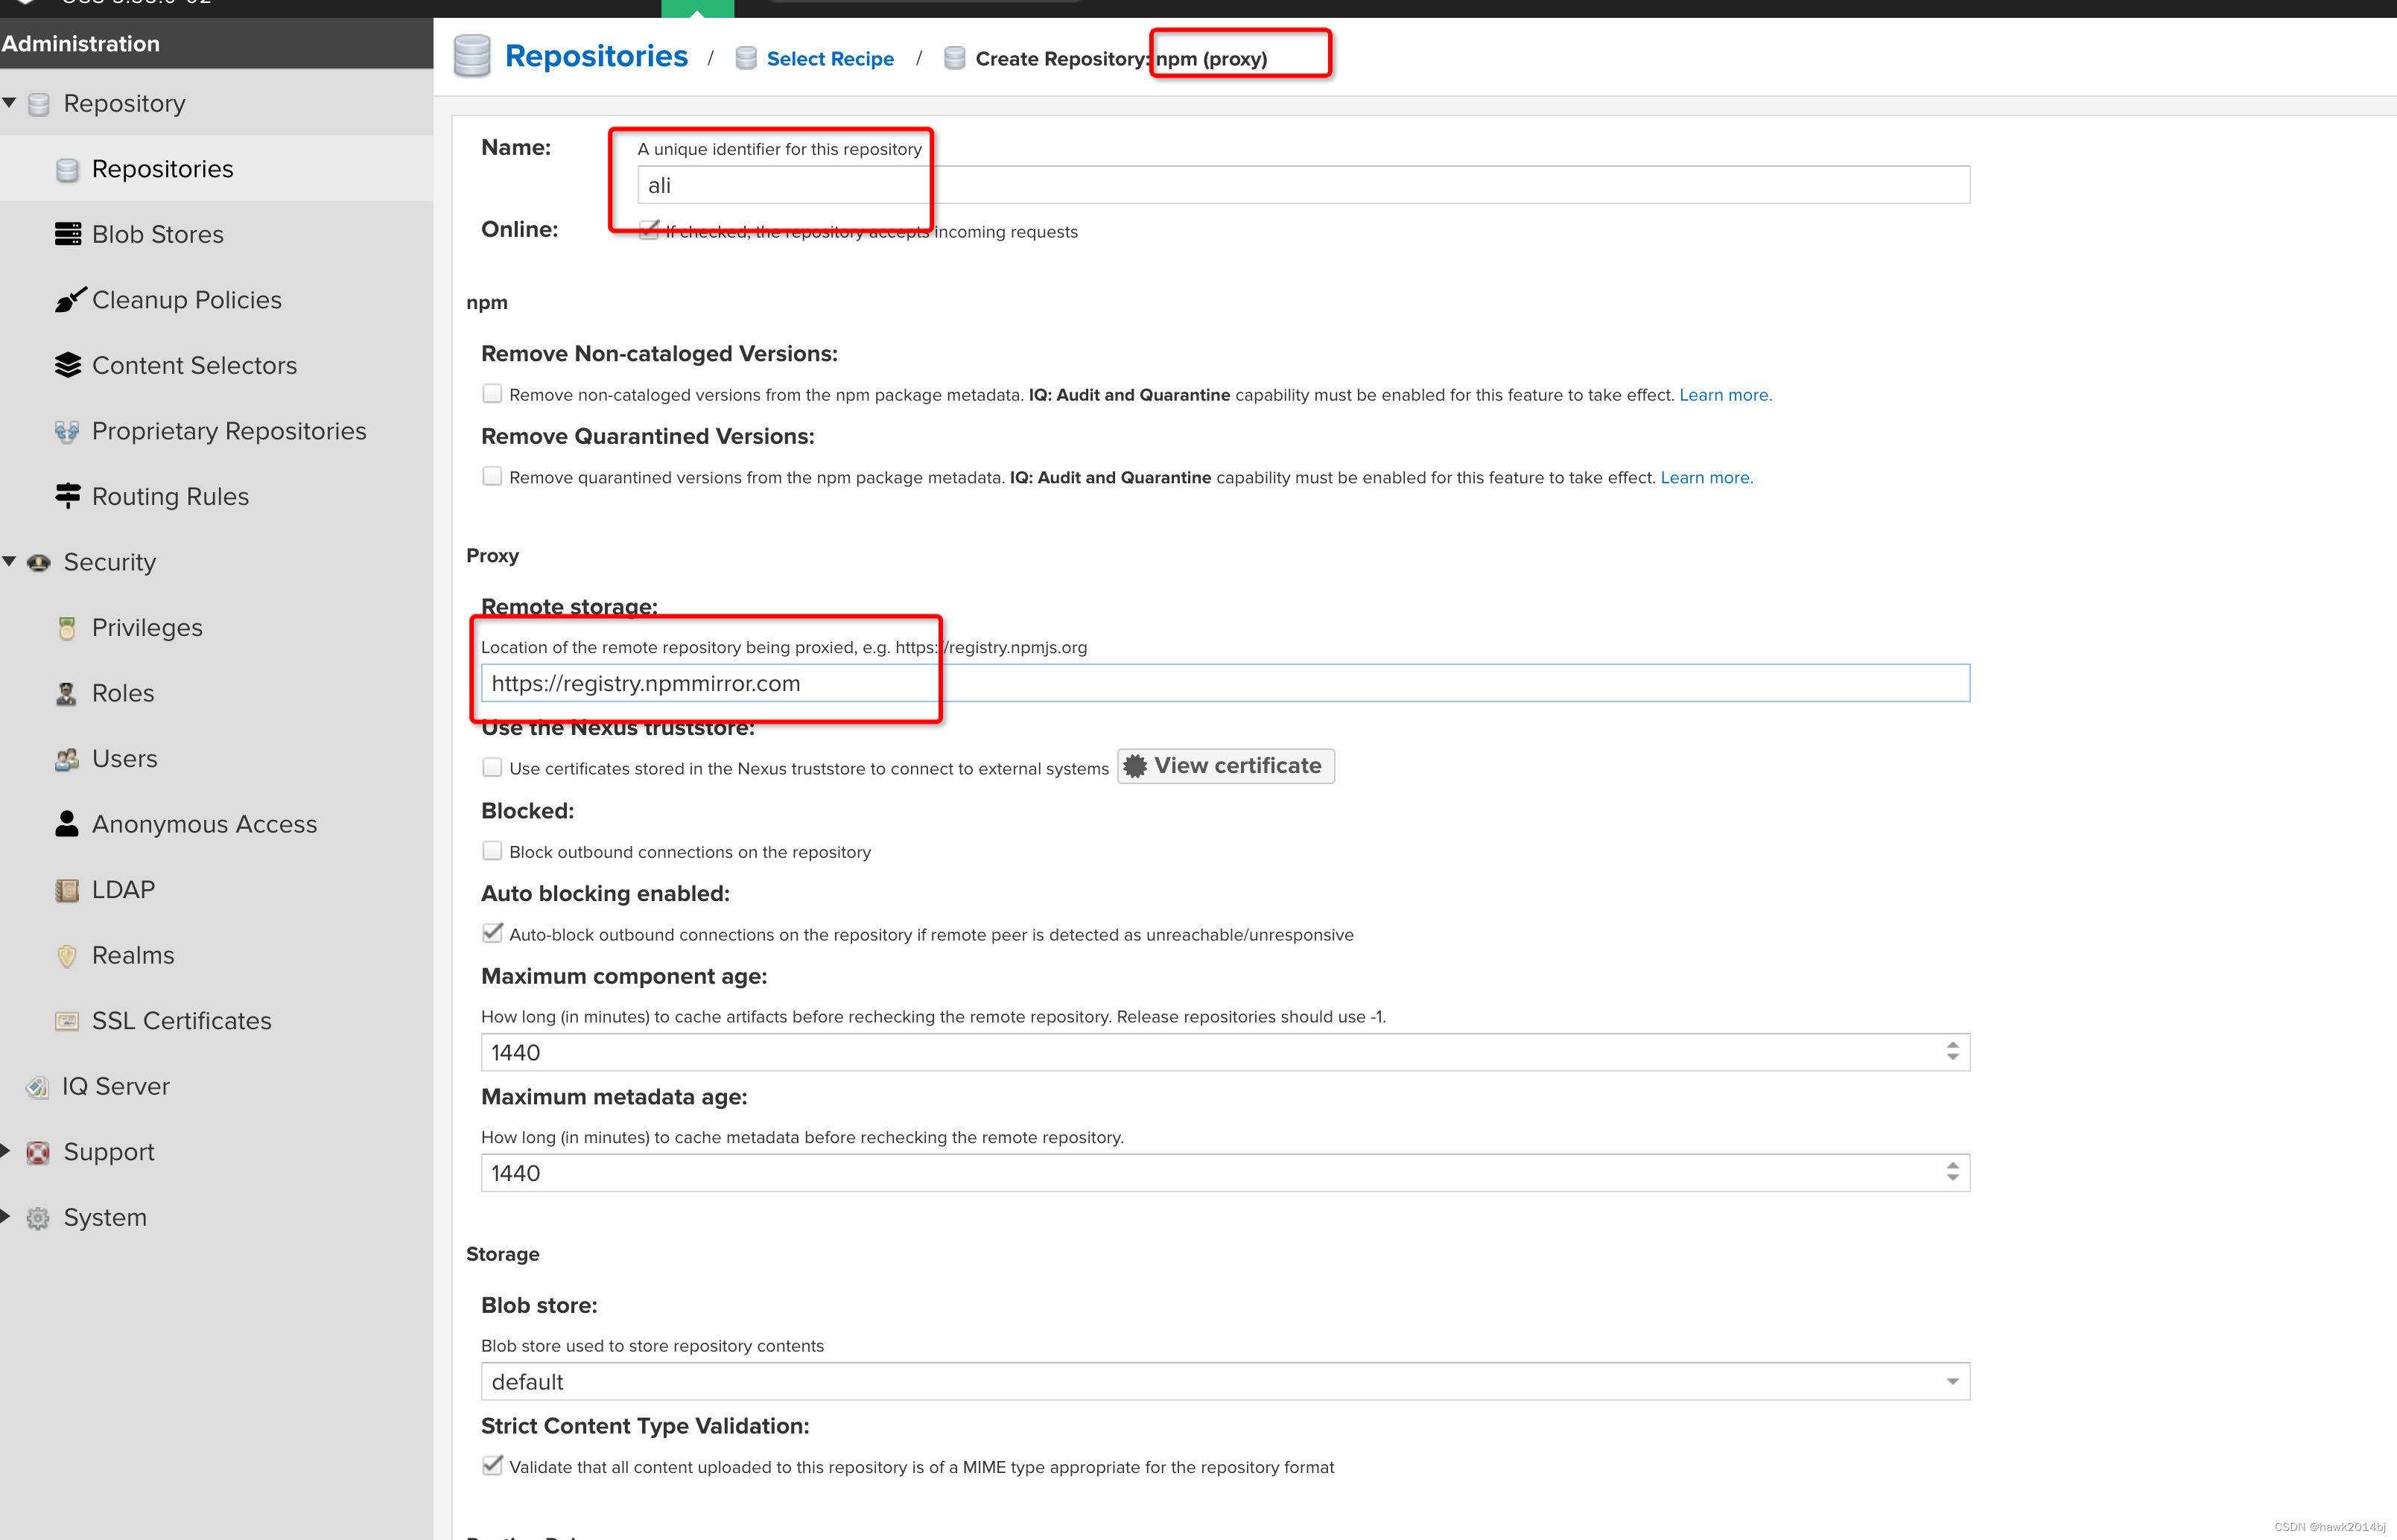
Task: Click the Content Selectors layers icon
Action: (x=67, y=365)
